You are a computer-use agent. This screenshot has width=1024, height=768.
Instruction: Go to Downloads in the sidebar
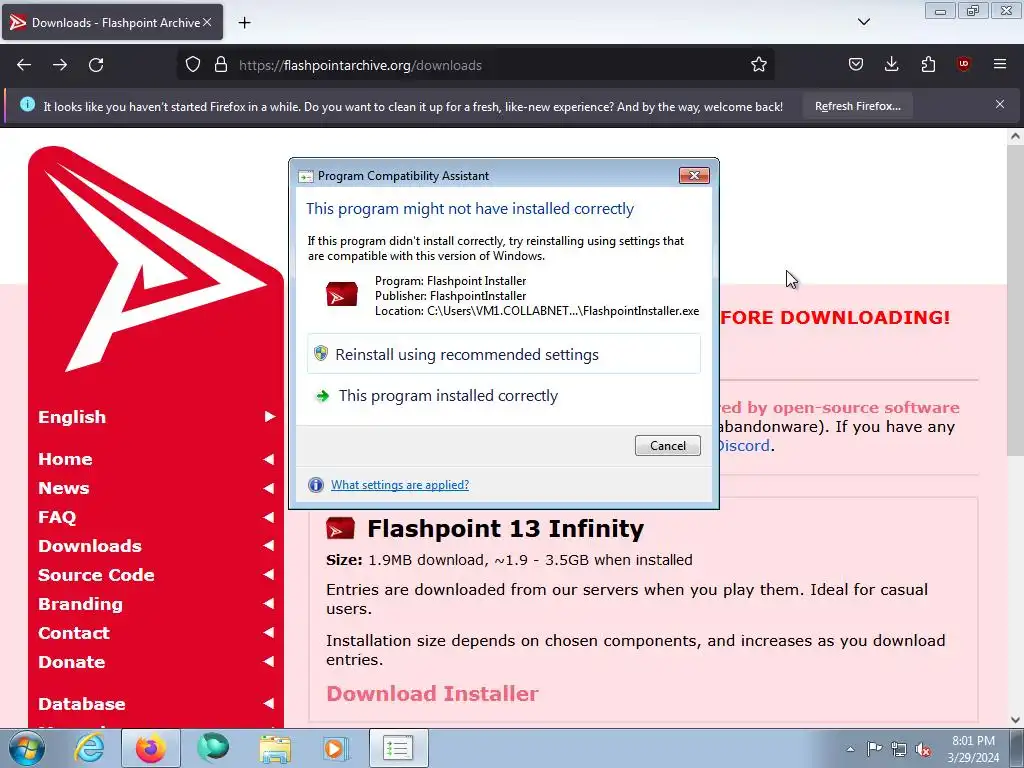[x=89, y=546]
